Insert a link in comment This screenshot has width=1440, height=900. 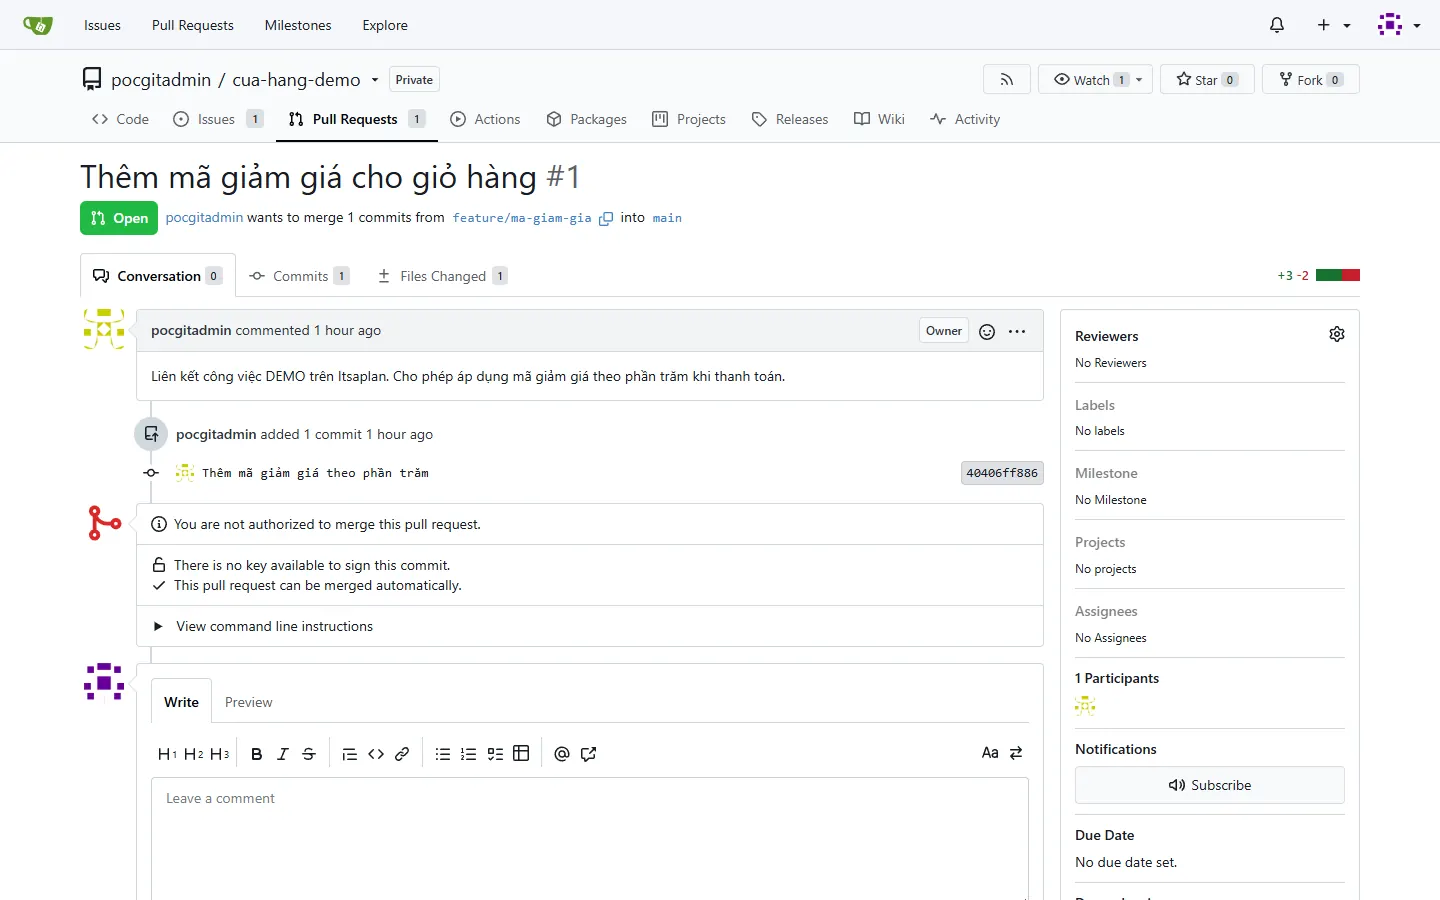pyautogui.click(x=402, y=754)
